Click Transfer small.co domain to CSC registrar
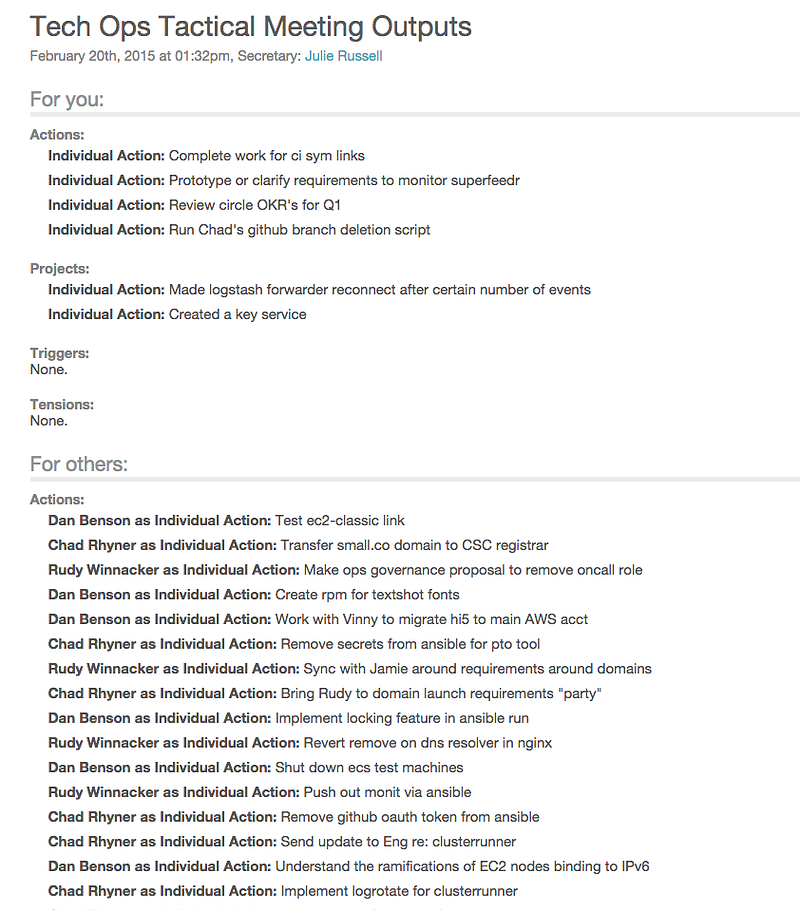Screen dimensions: 800x910 [x=298, y=546]
